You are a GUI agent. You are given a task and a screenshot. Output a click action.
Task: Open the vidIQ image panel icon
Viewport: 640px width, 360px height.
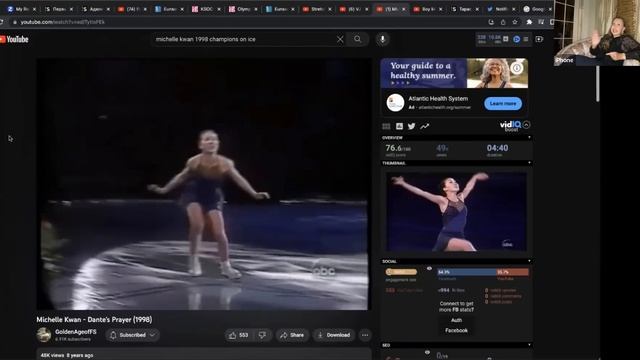point(399,126)
